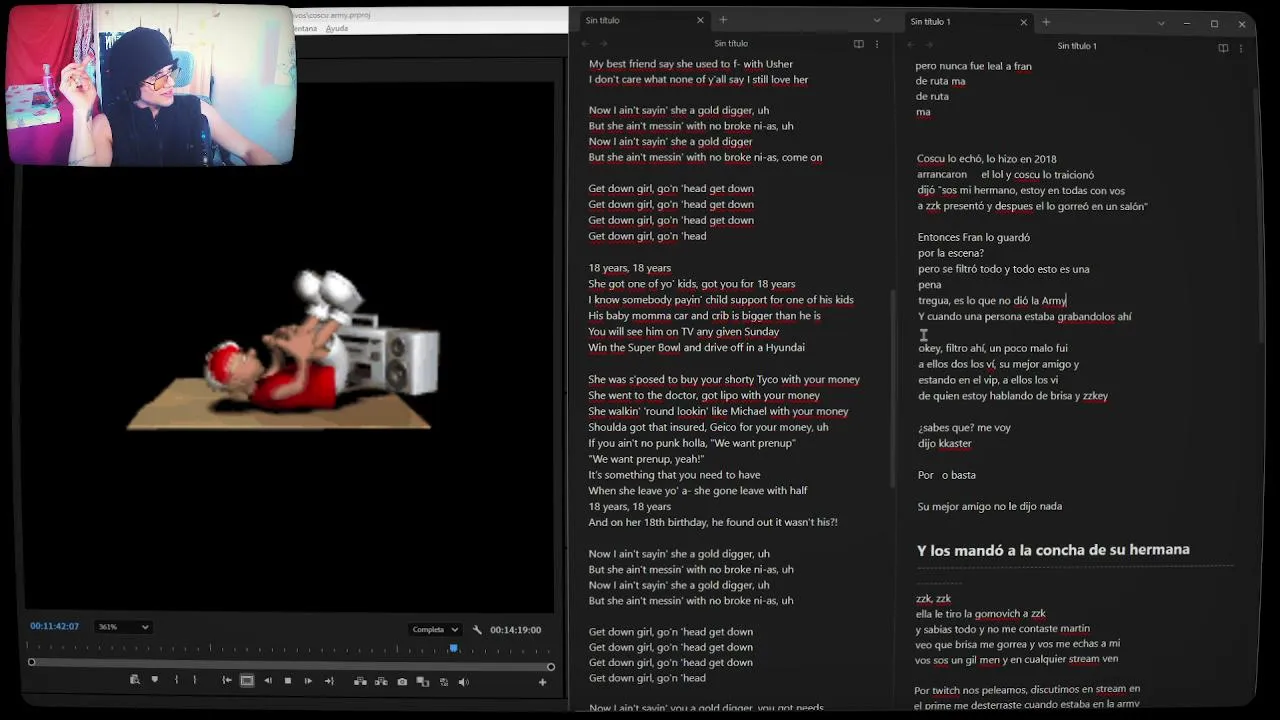Open the Completa playback resolution dropdown
The image size is (1280, 720).
click(x=435, y=629)
